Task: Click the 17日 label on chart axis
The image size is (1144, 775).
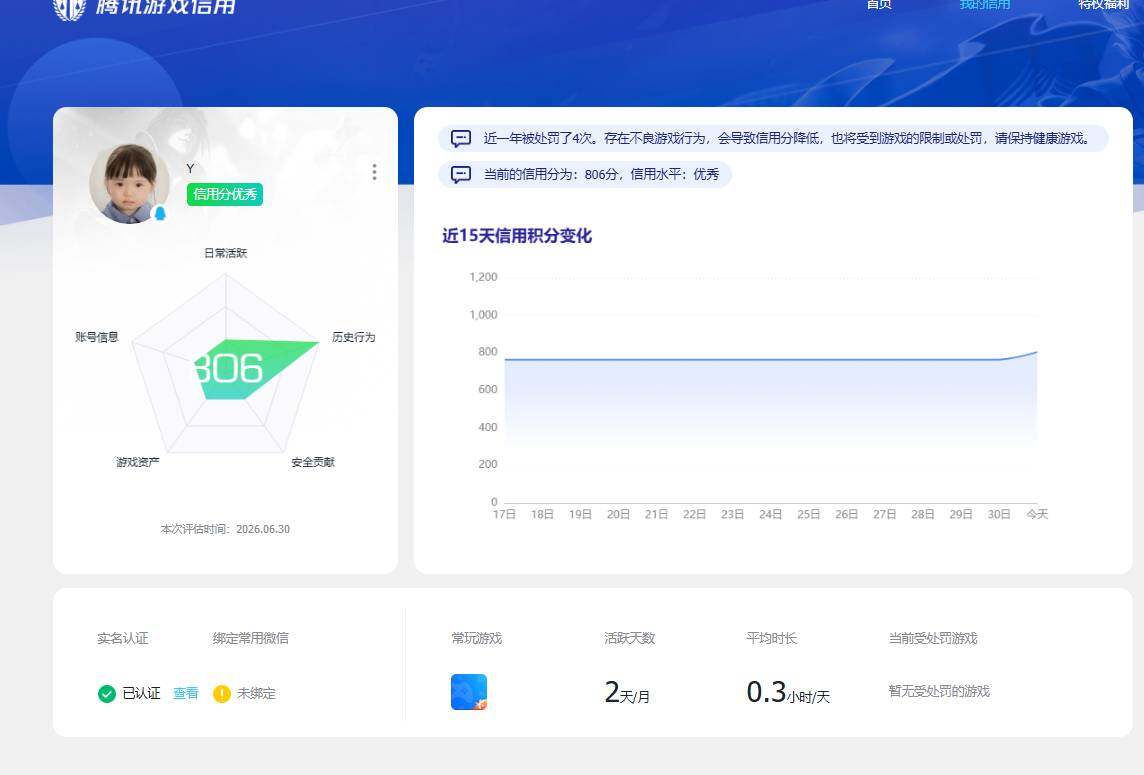Action: [504, 514]
